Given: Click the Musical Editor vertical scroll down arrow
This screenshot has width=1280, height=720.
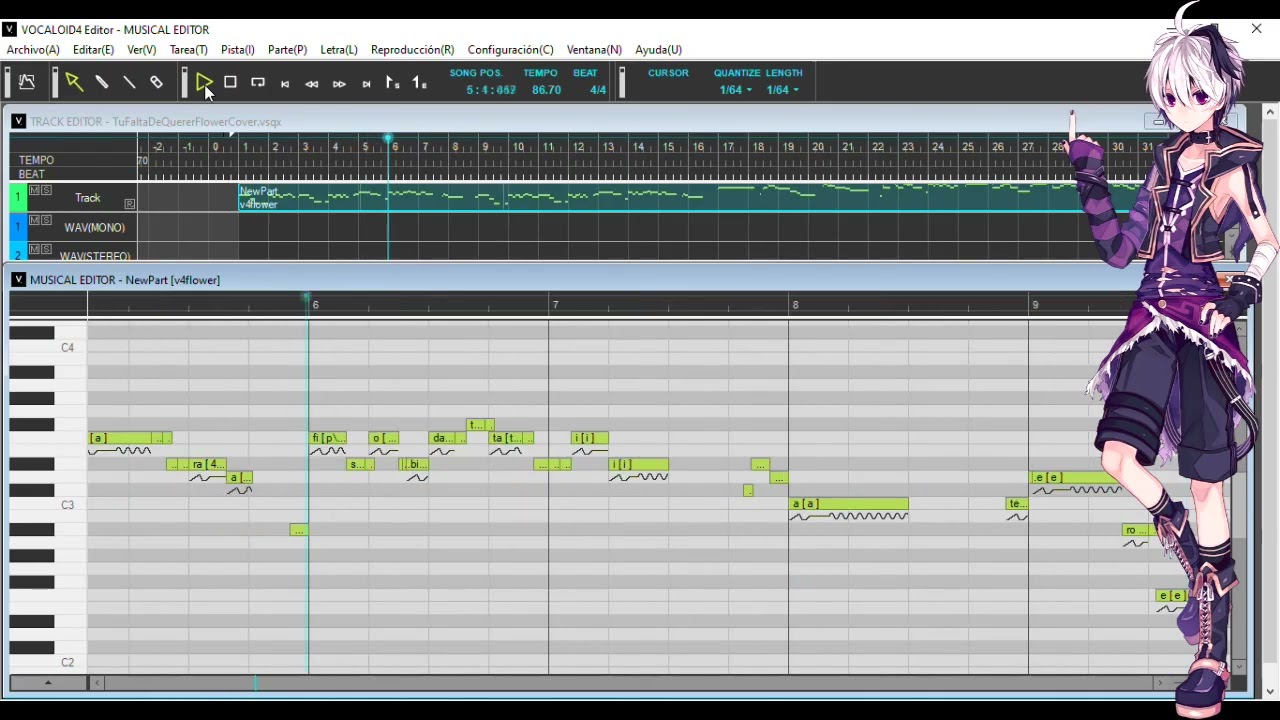Looking at the screenshot, I should (1240, 666).
